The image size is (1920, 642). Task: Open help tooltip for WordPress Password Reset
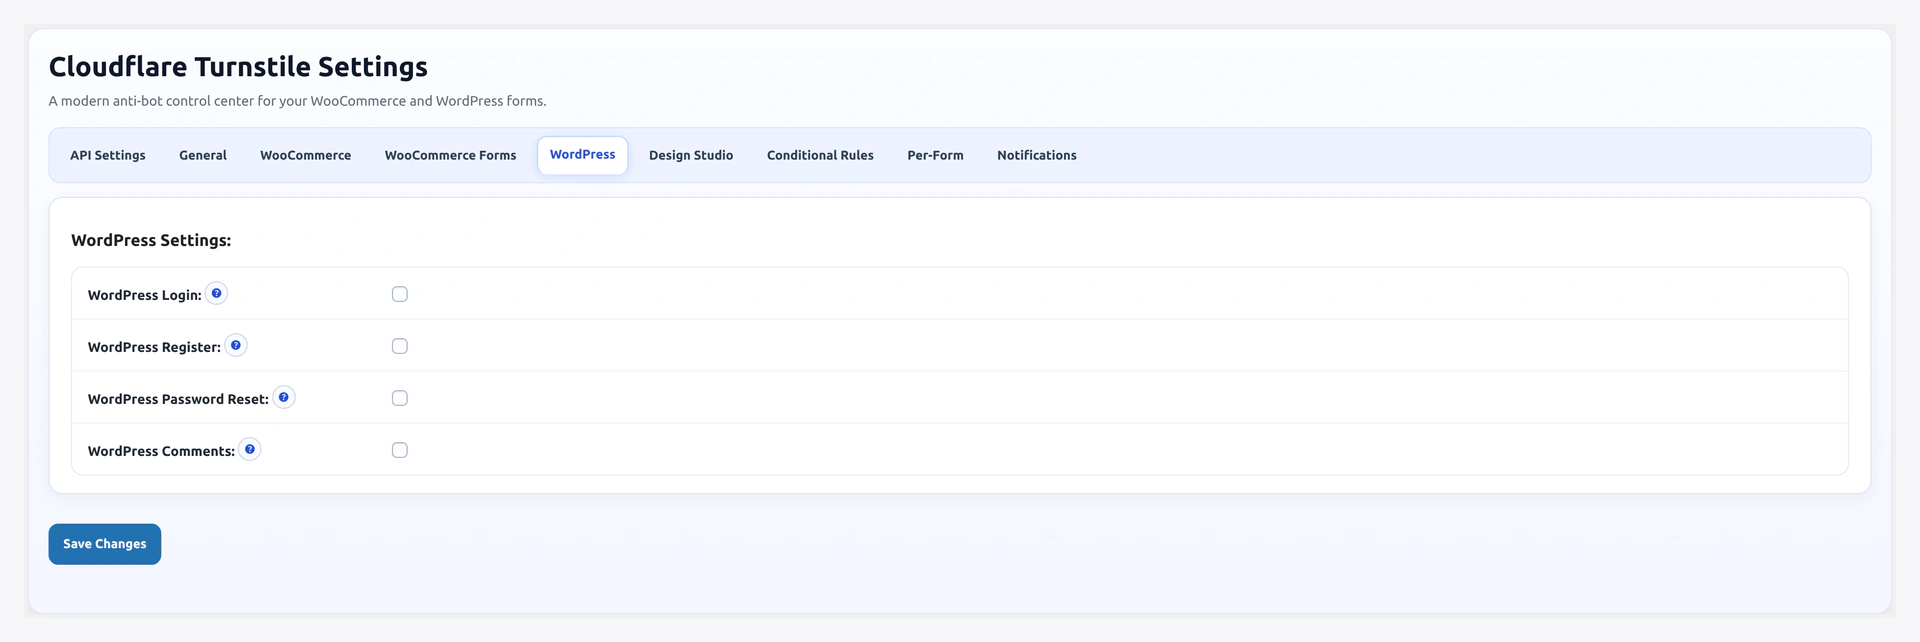pos(284,397)
